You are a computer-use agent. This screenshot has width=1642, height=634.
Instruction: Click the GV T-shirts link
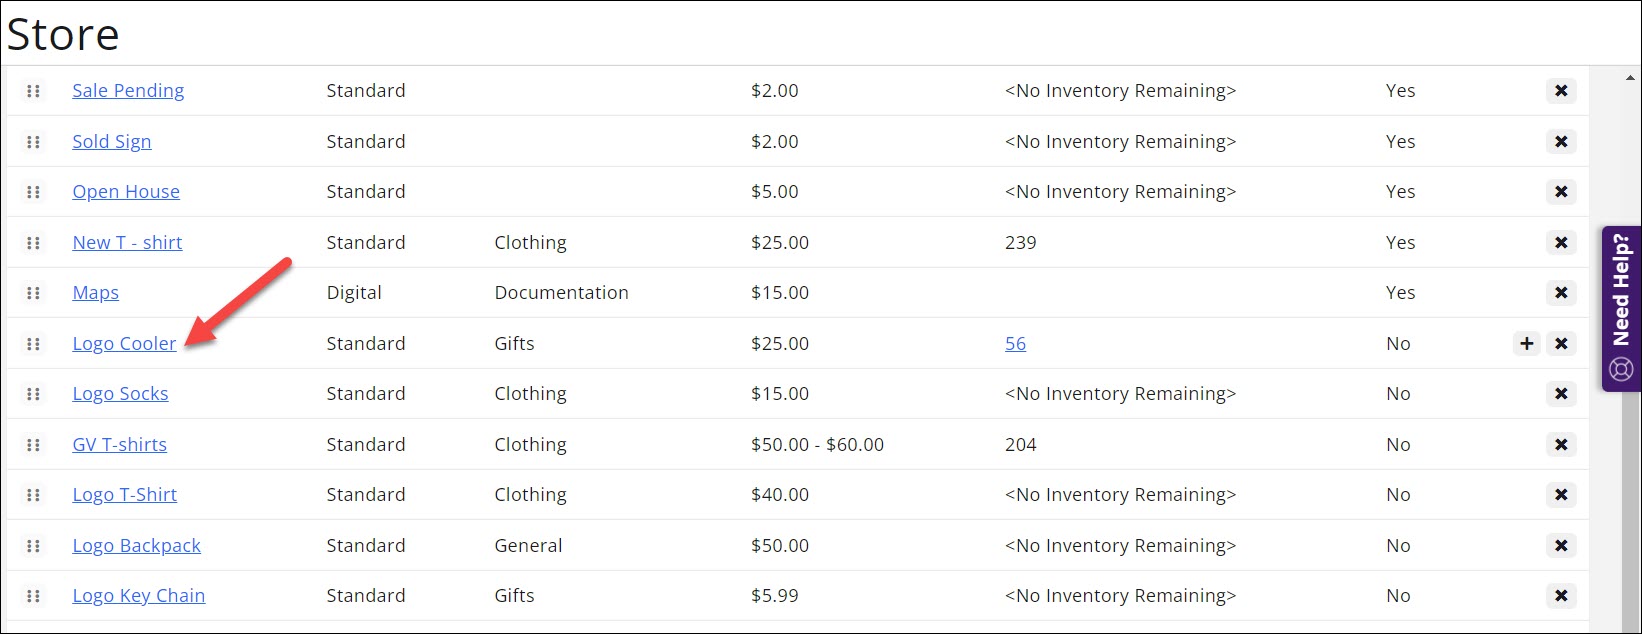tap(119, 445)
